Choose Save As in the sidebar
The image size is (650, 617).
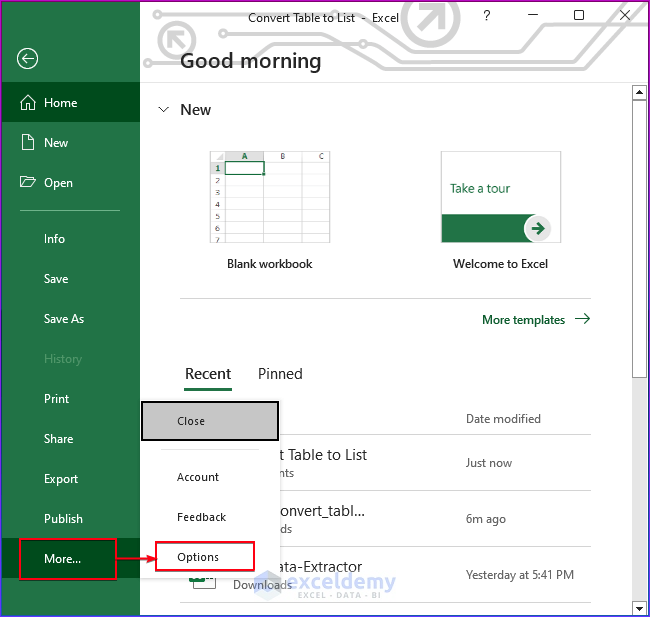tap(64, 318)
